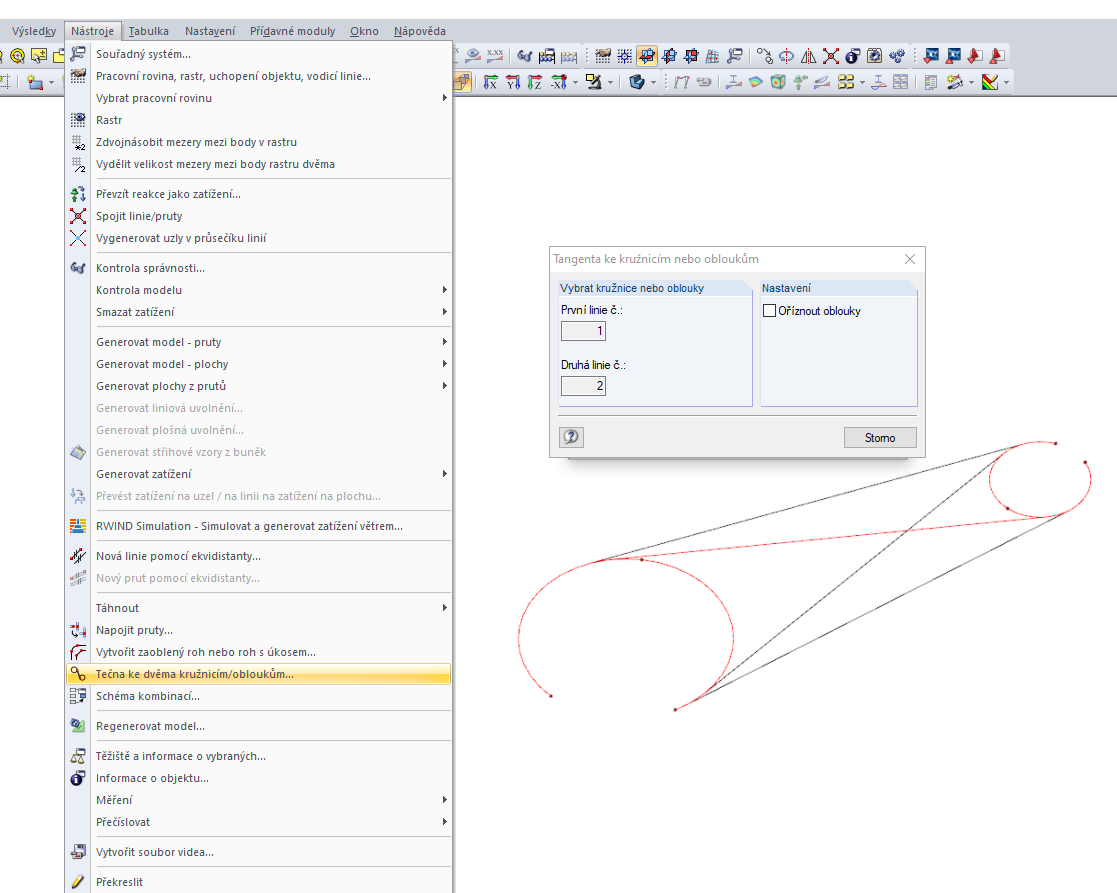Choose Vytvořit soubor videa entry
Screen dimensions: 1117x893
[x=259, y=852]
